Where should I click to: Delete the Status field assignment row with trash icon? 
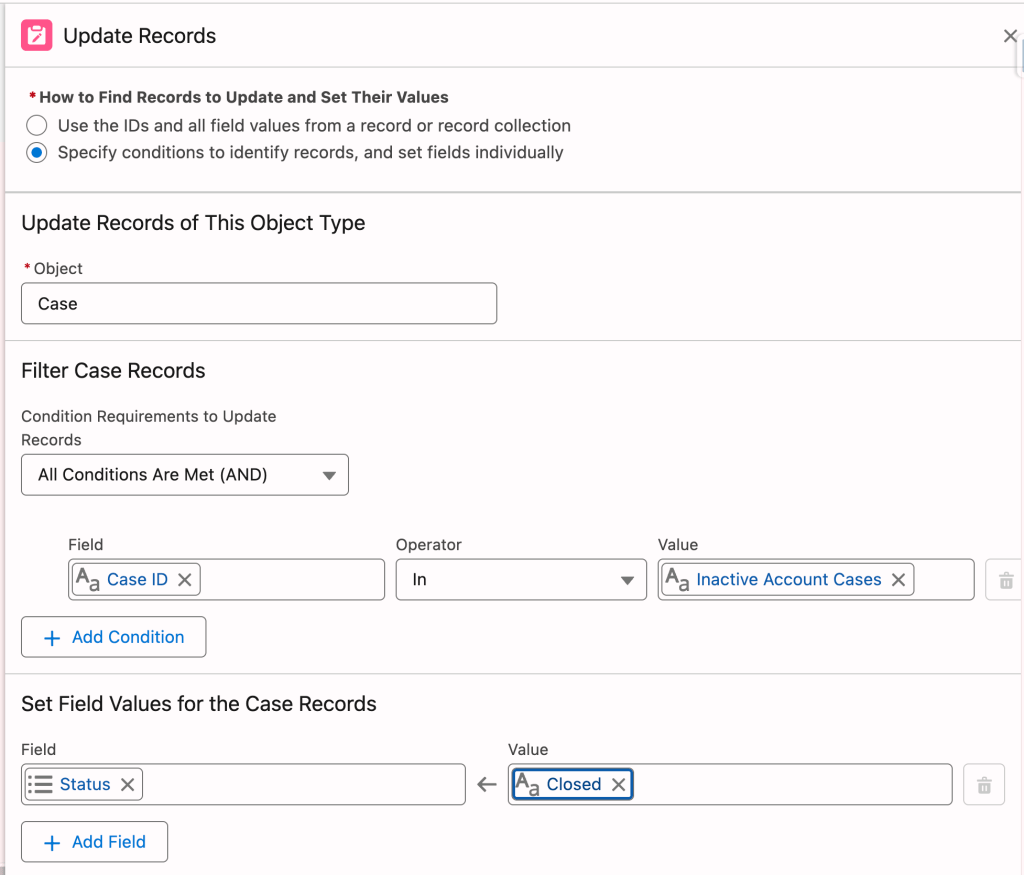[x=984, y=784]
